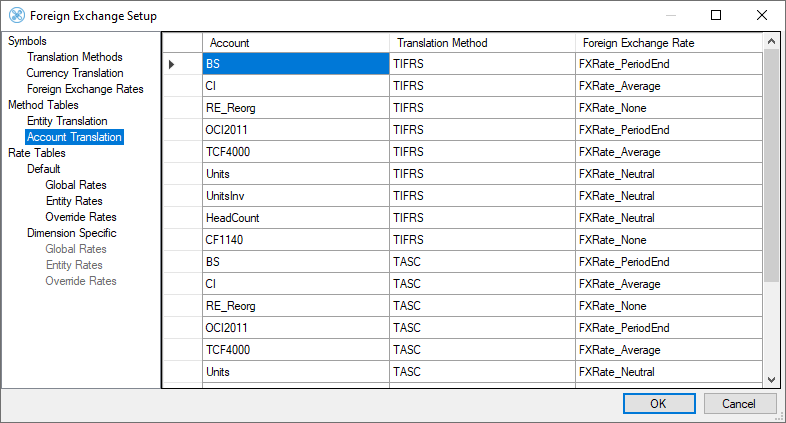
Task: Select the CF1140 account cell
Action: (x=296, y=240)
